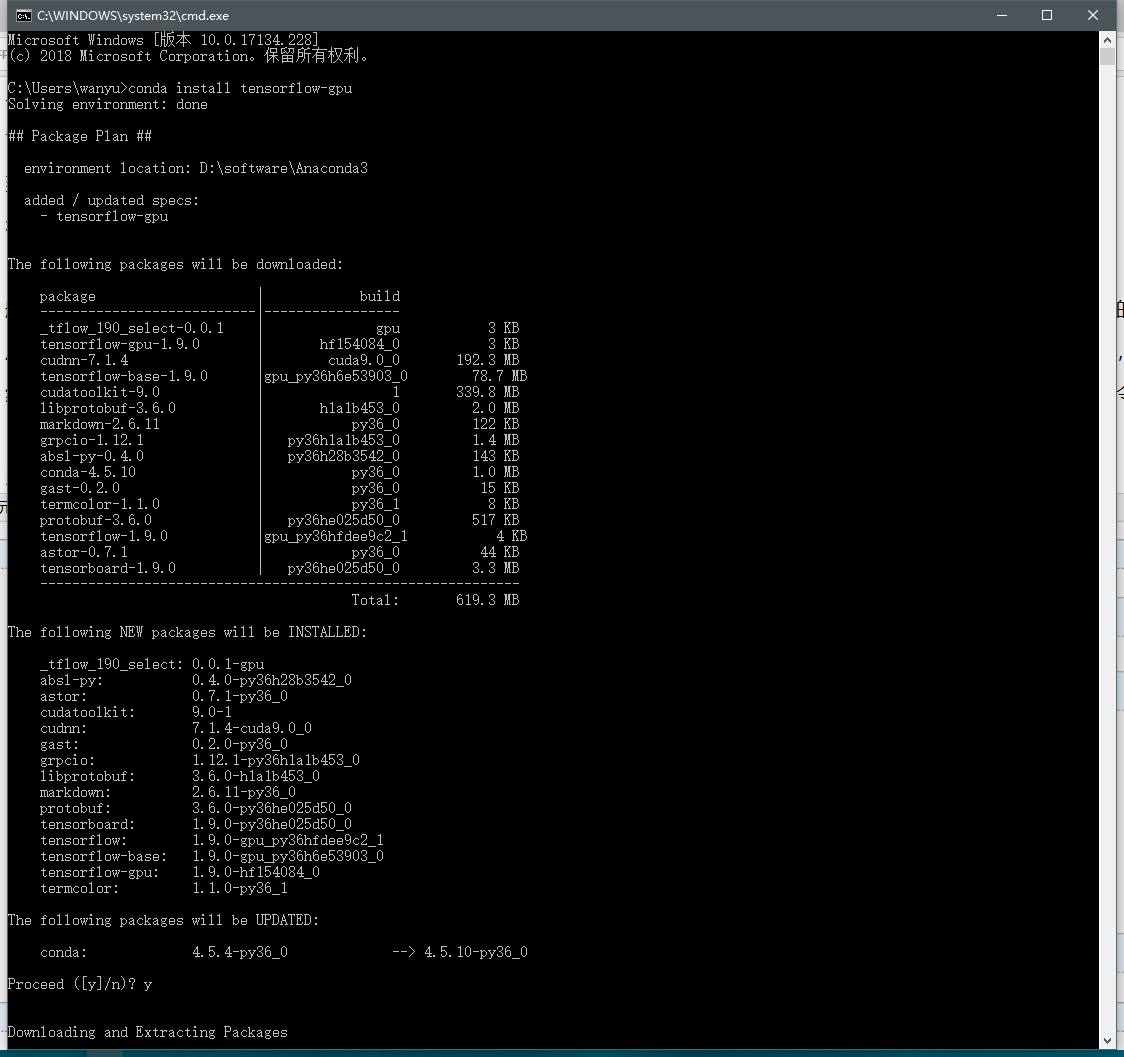Click 'grpcio:' in the install list
1124x1057 pixels.
pos(67,760)
